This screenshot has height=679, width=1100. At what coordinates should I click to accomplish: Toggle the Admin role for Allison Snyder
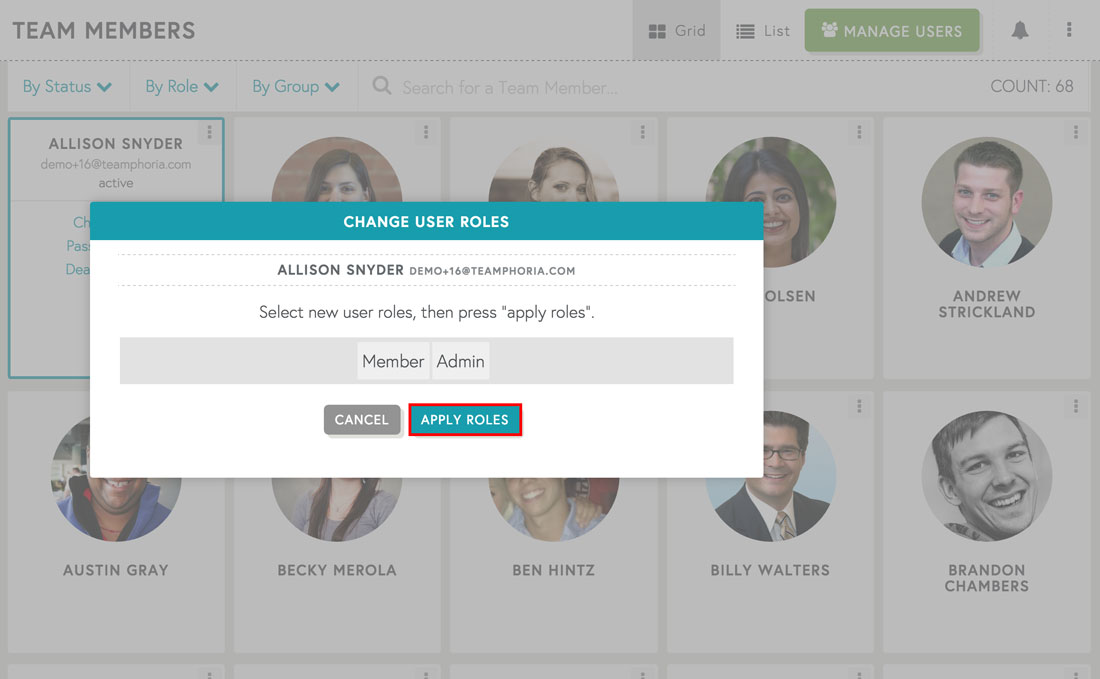click(460, 361)
